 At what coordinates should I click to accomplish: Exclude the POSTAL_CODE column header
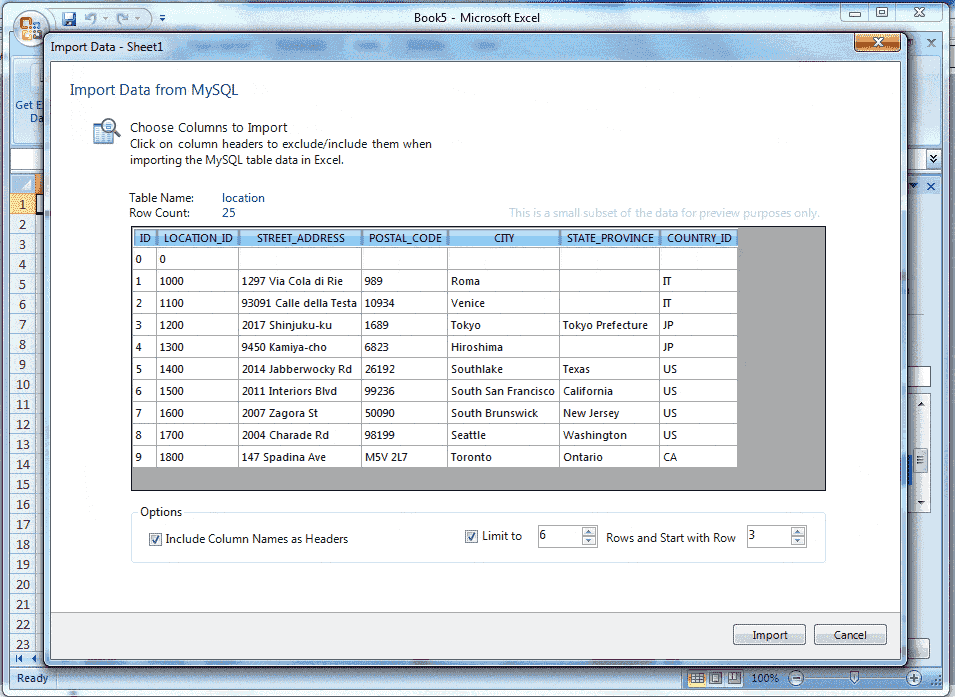click(x=404, y=237)
